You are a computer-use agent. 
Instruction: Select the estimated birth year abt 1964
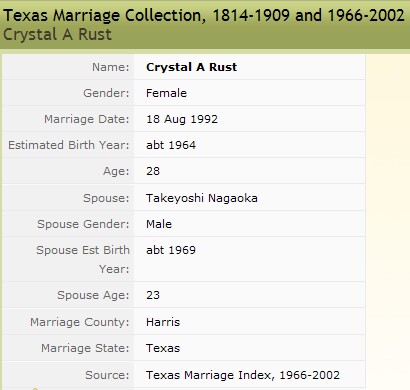pyautogui.click(x=171, y=145)
